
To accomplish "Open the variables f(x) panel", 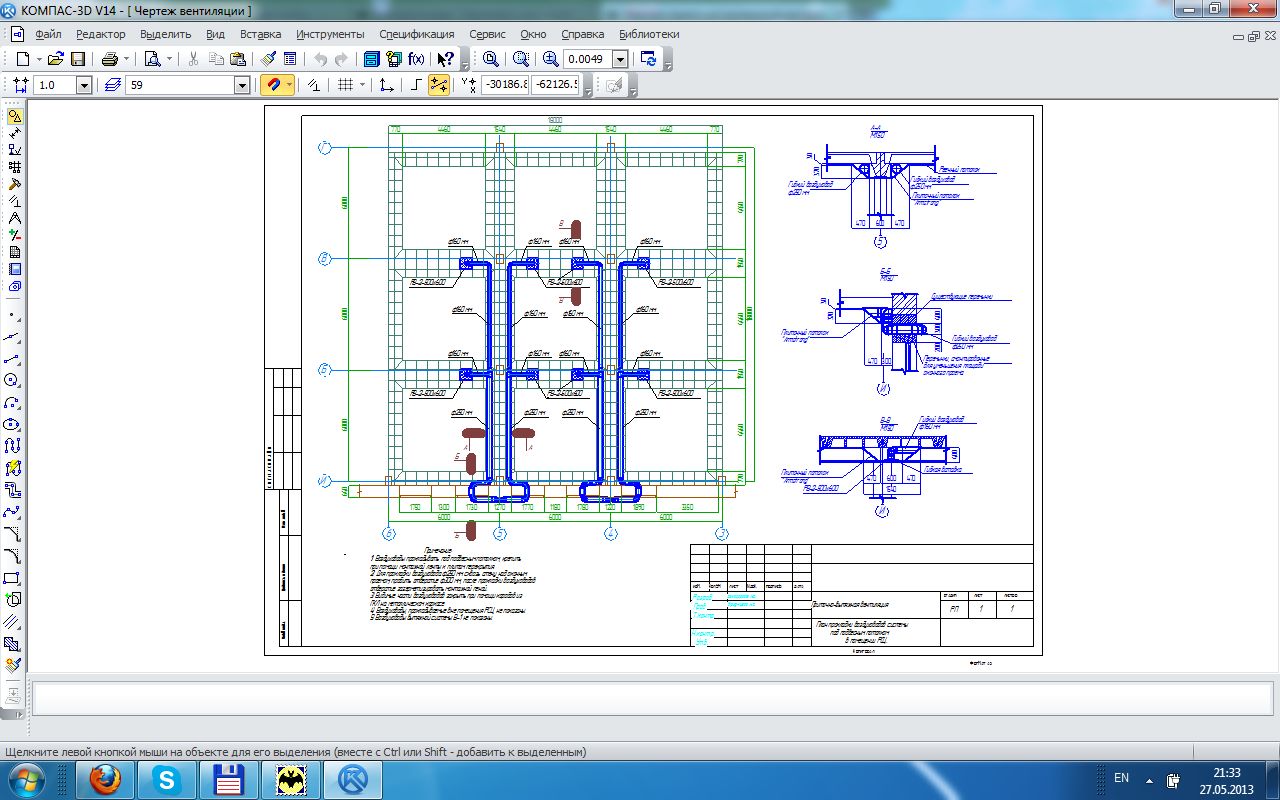I will tap(416, 59).
